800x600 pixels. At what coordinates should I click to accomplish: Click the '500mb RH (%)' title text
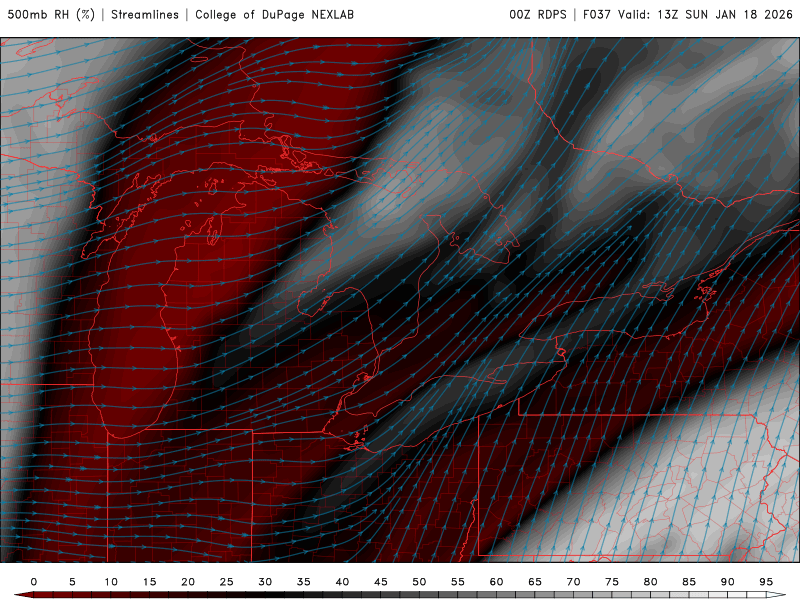point(51,15)
